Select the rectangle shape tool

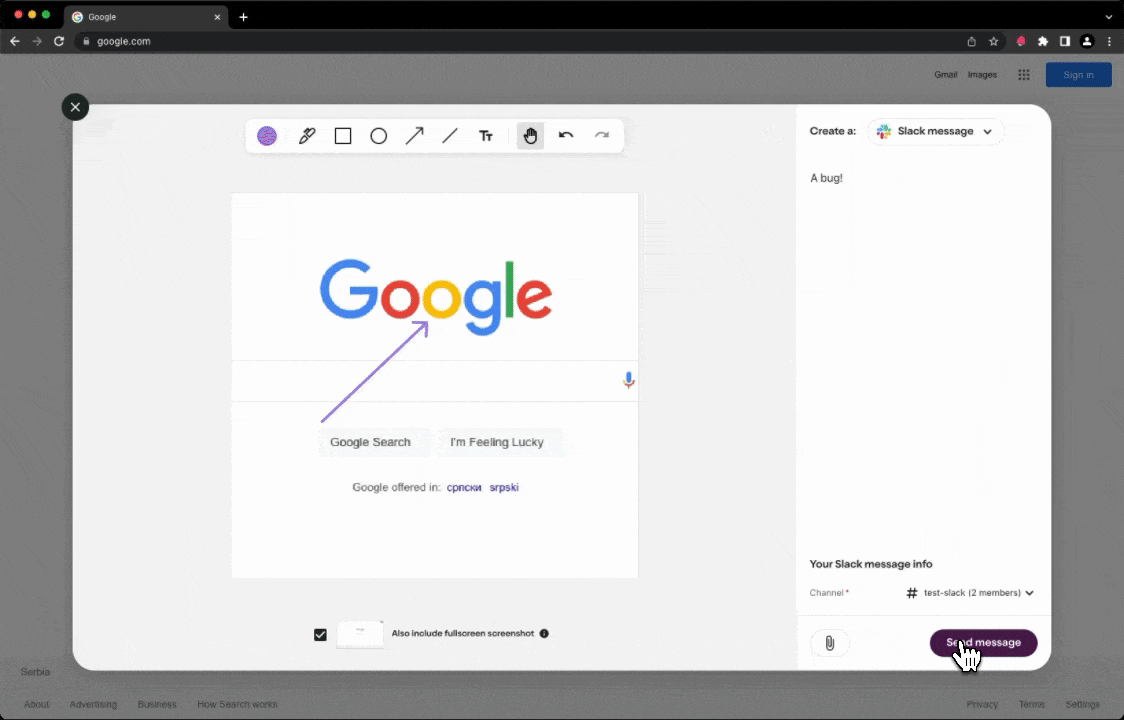[x=343, y=136]
